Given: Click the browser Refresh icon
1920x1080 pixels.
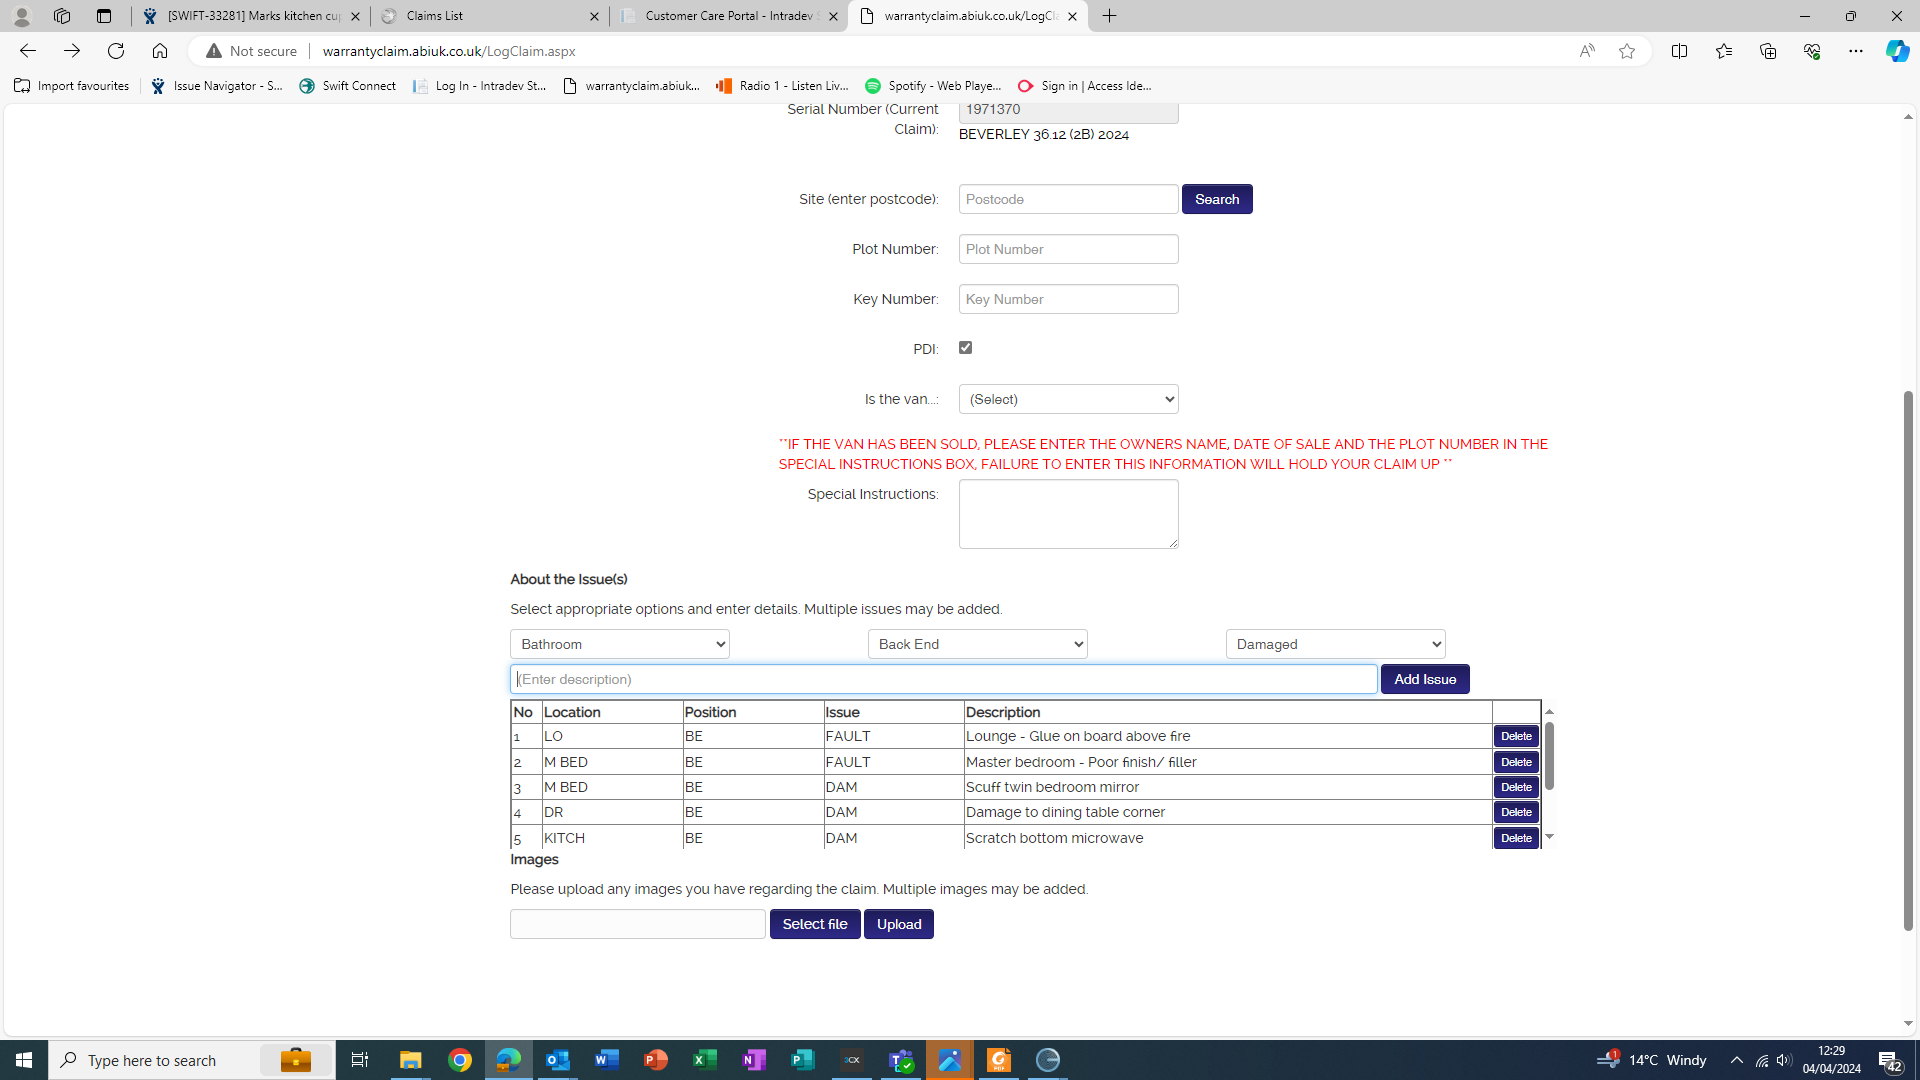Looking at the screenshot, I should [x=116, y=51].
